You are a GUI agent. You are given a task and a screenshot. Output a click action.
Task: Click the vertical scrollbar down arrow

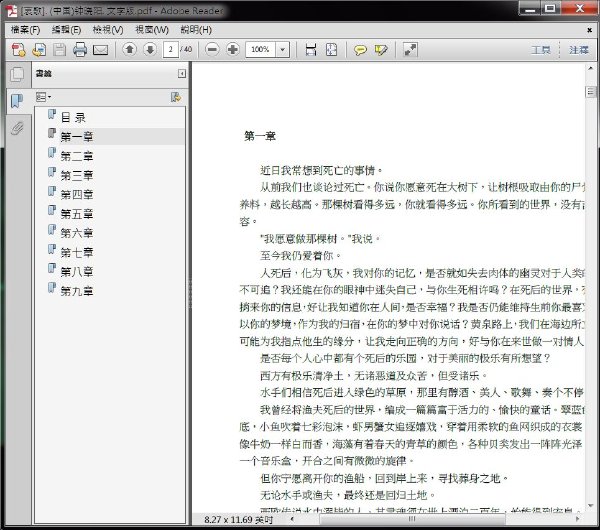pyautogui.click(x=590, y=506)
